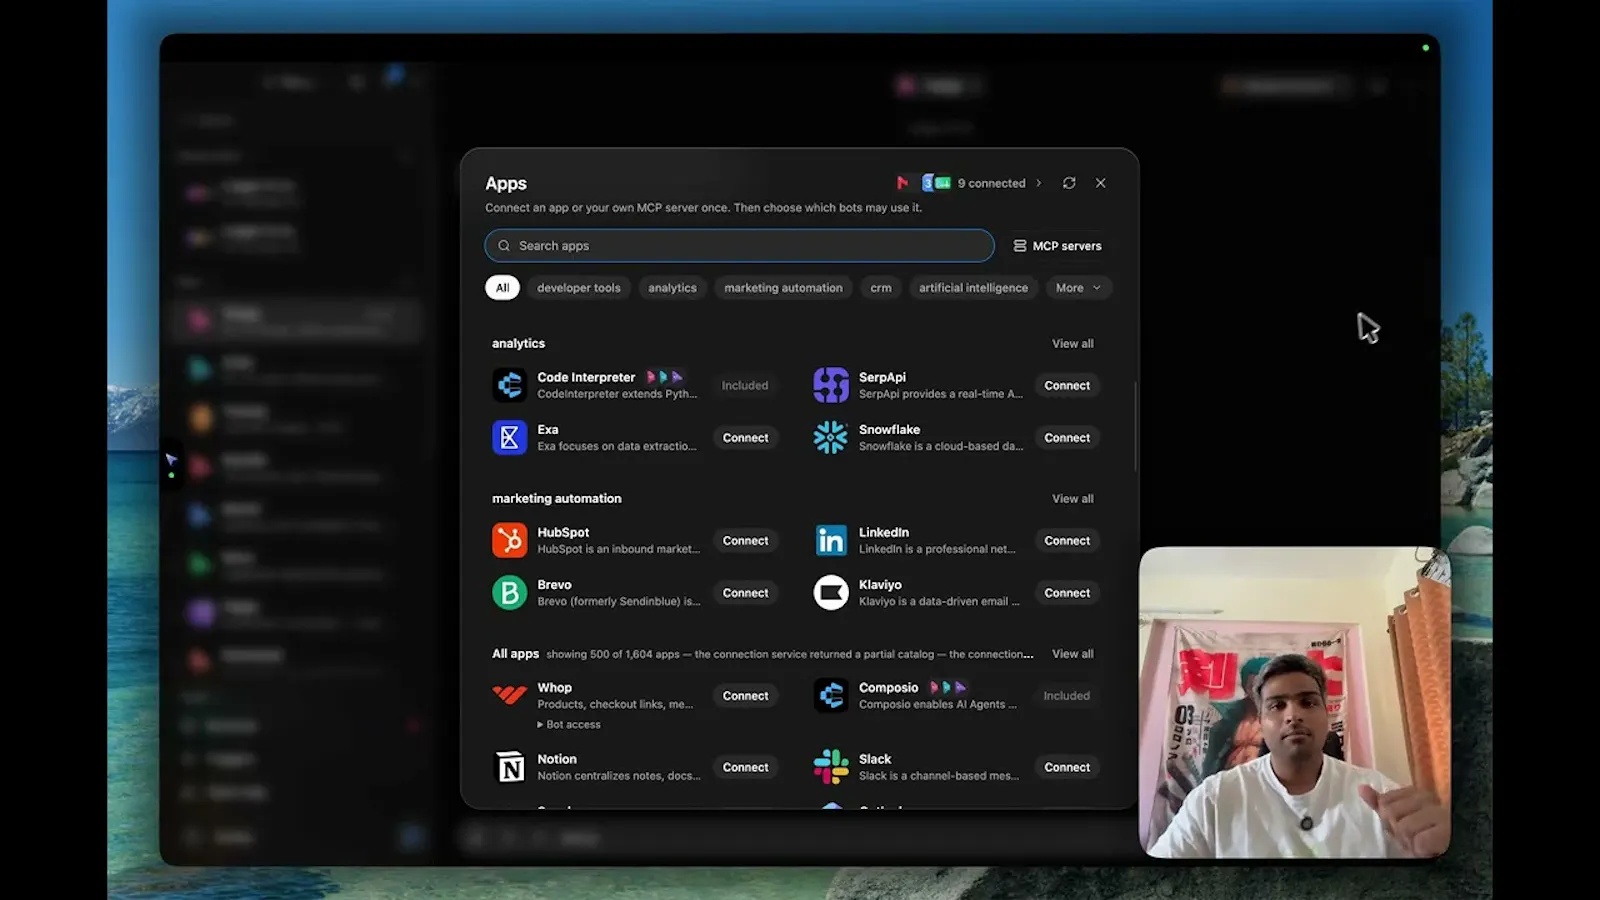Click the Exa app icon
This screenshot has height=900, width=1600.
coord(510,437)
